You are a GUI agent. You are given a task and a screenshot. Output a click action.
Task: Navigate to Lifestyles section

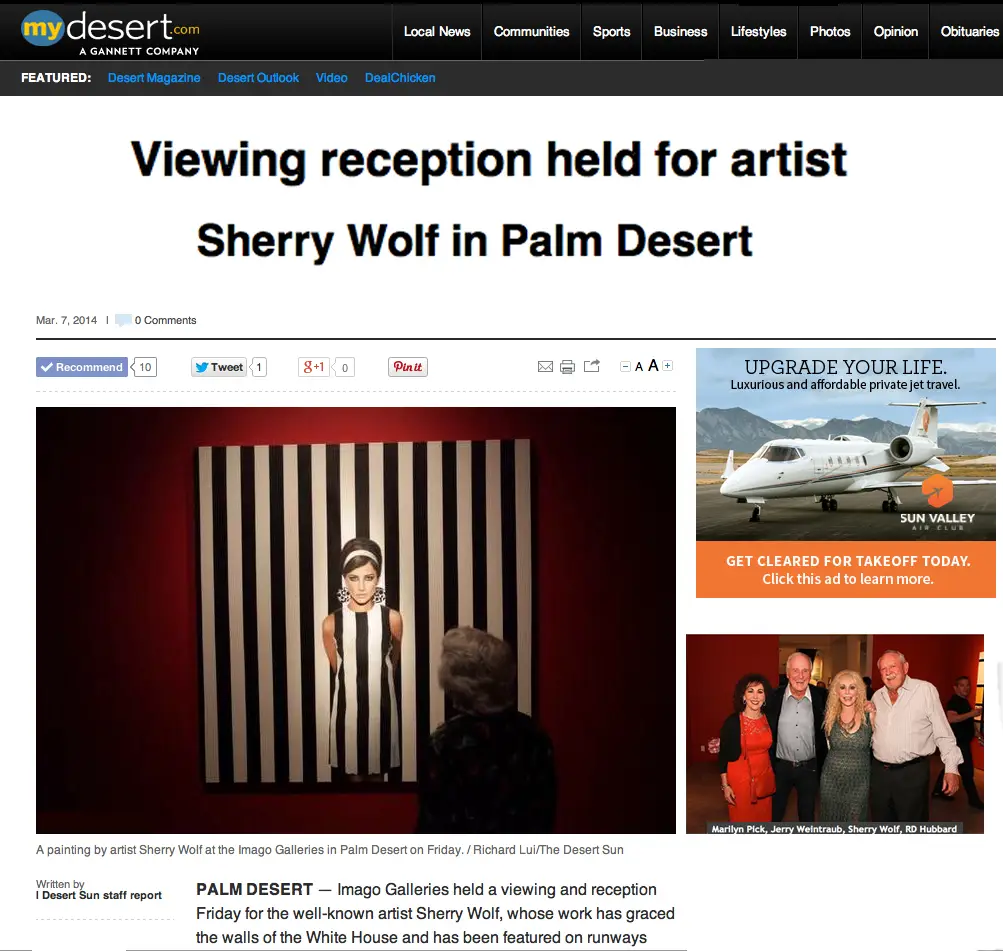tap(758, 31)
